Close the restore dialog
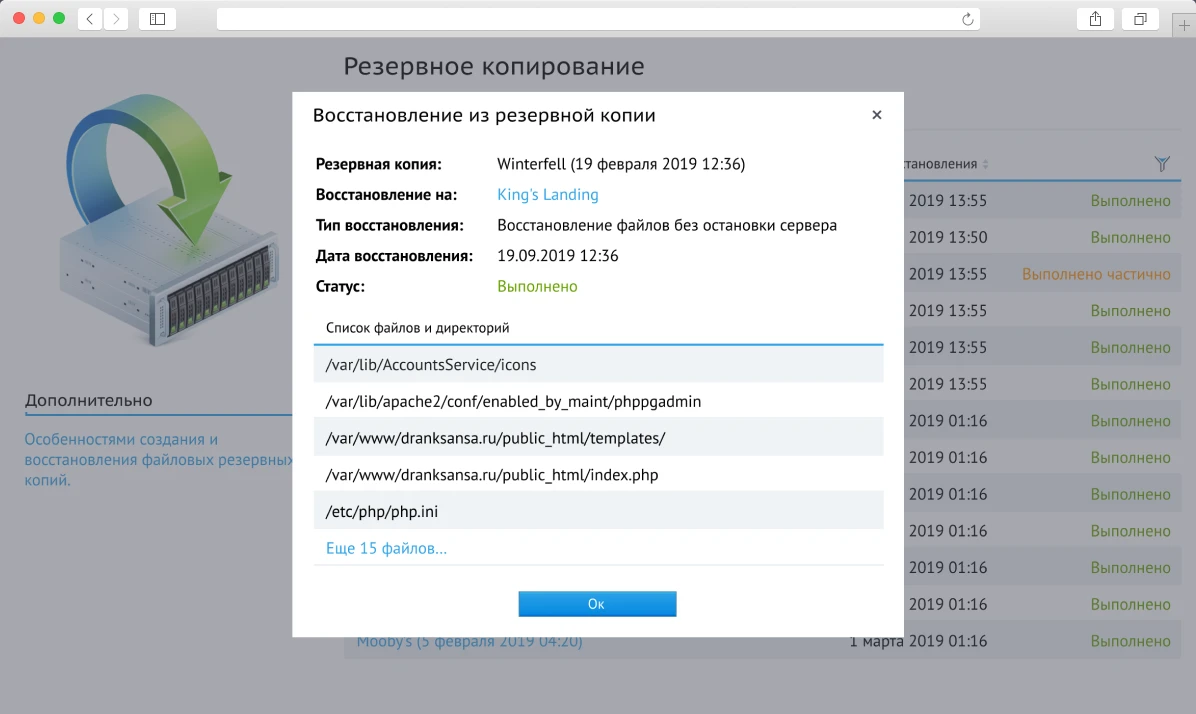The image size is (1196, 714). tap(877, 114)
